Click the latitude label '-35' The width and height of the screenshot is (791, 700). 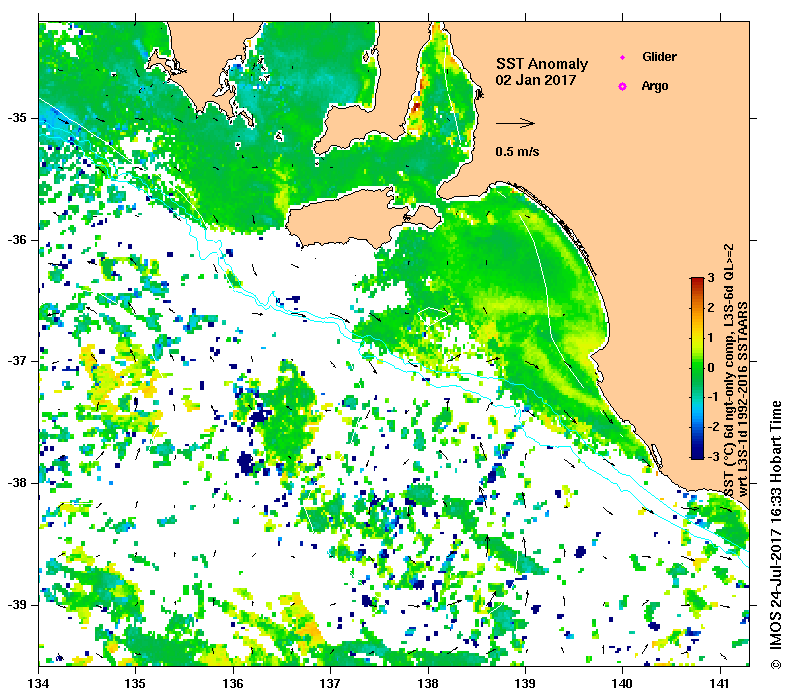click(17, 118)
